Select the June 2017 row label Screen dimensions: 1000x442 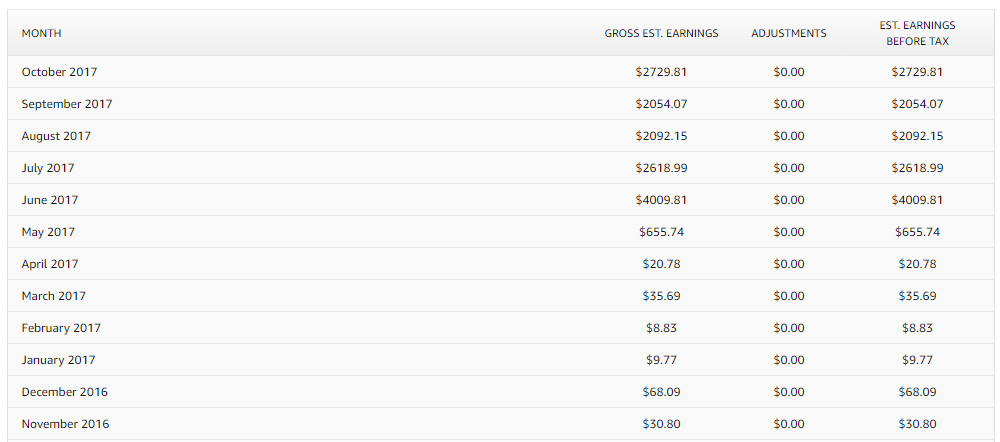(50, 200)
